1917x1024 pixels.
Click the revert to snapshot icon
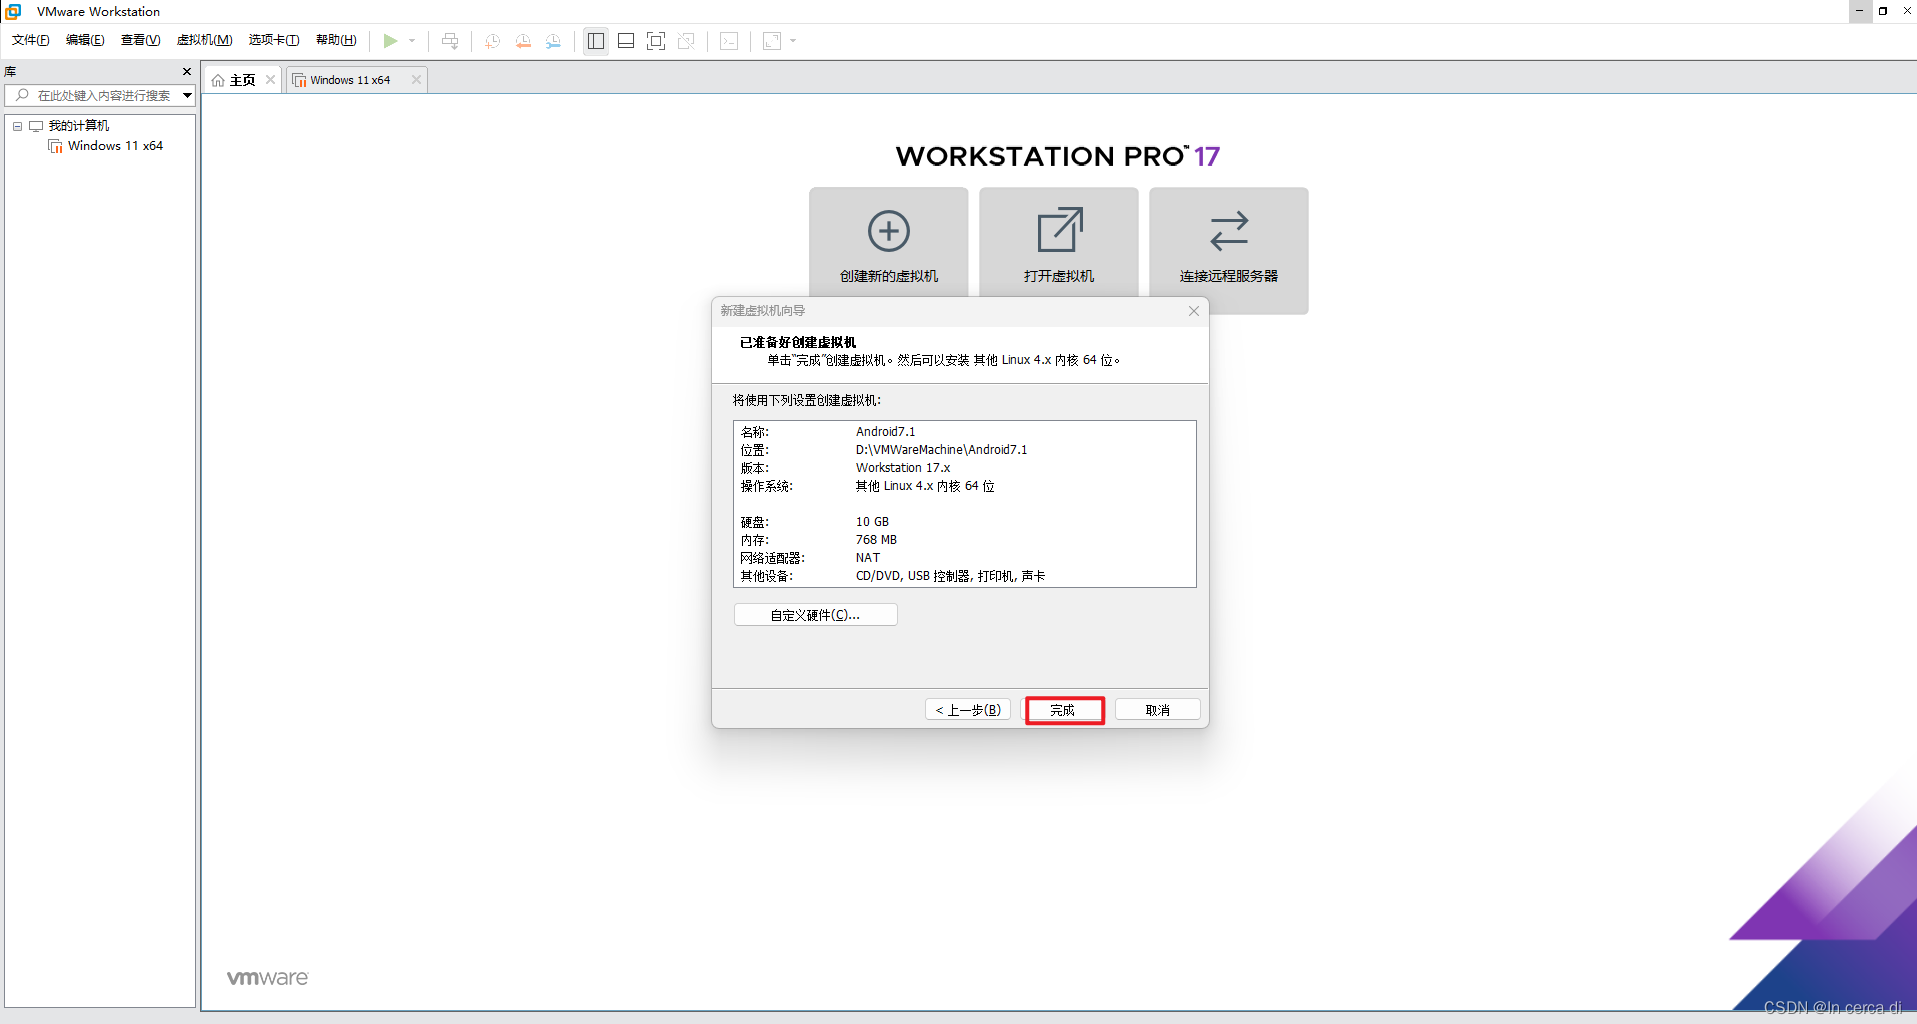tap(523, 41)
